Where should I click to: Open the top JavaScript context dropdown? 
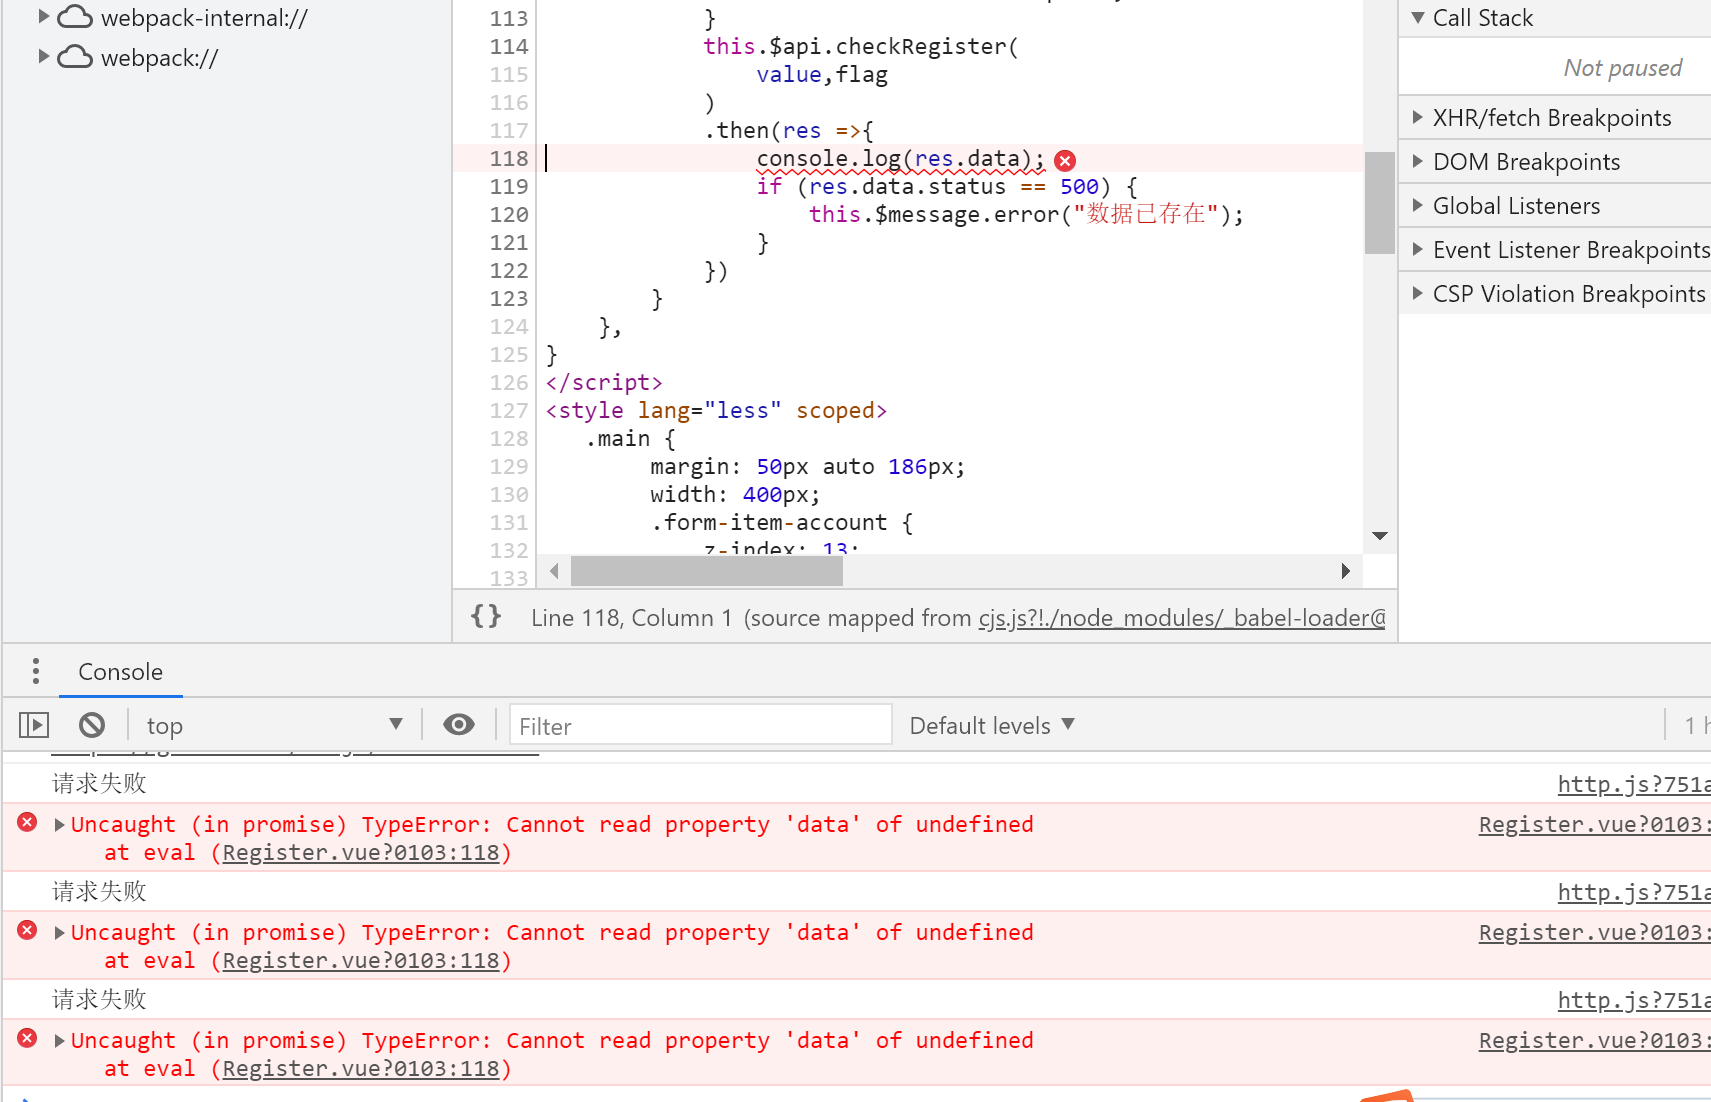pyautogui.click(x=274, y=725)
